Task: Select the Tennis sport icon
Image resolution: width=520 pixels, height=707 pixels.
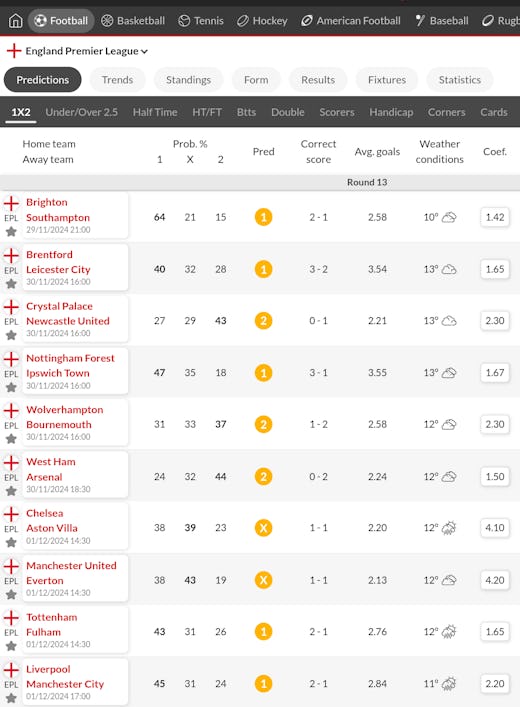Action: pyautogui.click(x=184, y=21)
